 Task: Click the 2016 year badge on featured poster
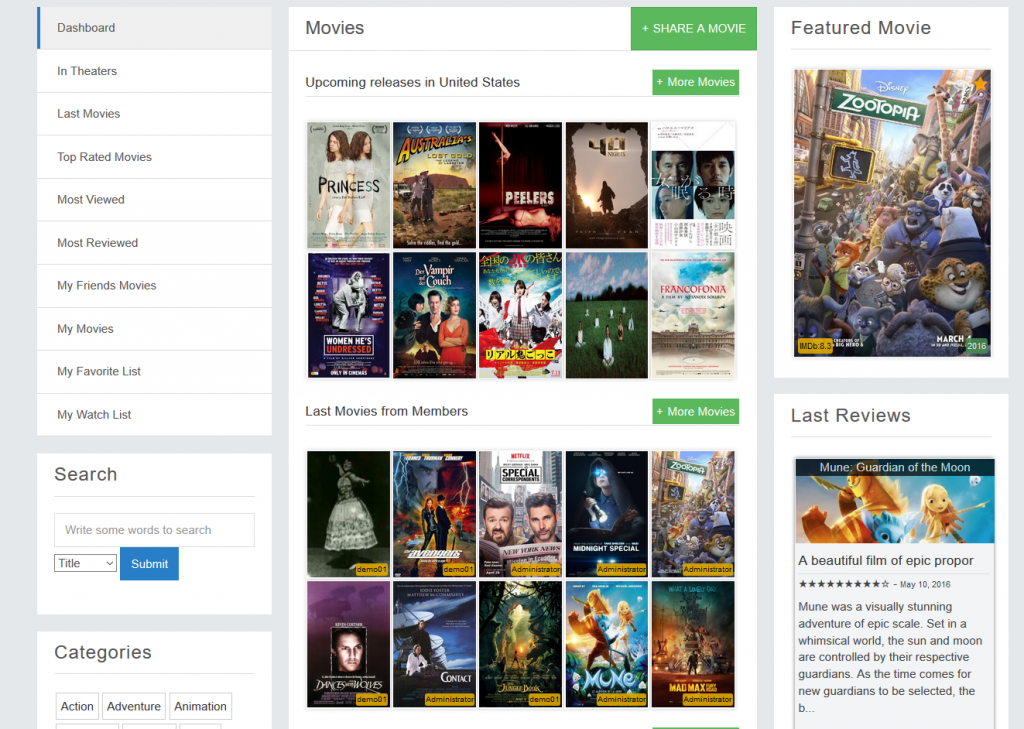(976, 346)
